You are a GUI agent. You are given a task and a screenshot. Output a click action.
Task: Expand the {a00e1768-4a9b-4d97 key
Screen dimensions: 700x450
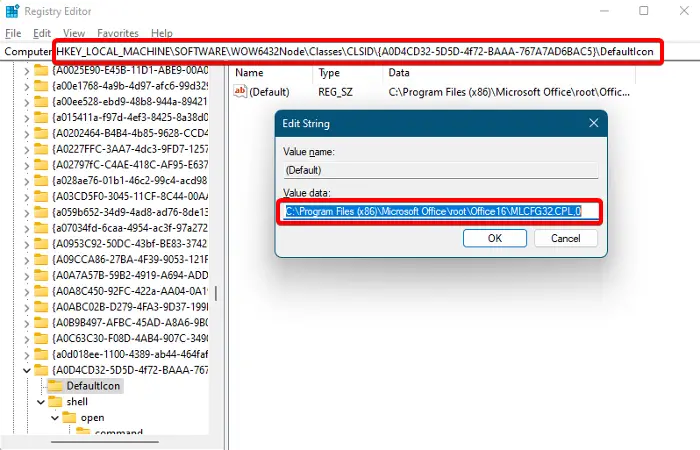tap(26, 87)
